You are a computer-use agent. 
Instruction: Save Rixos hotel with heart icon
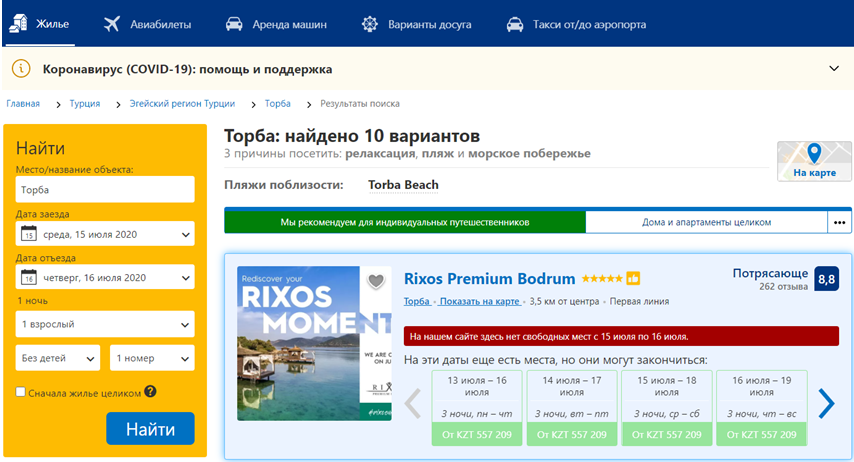coord(376,281)
